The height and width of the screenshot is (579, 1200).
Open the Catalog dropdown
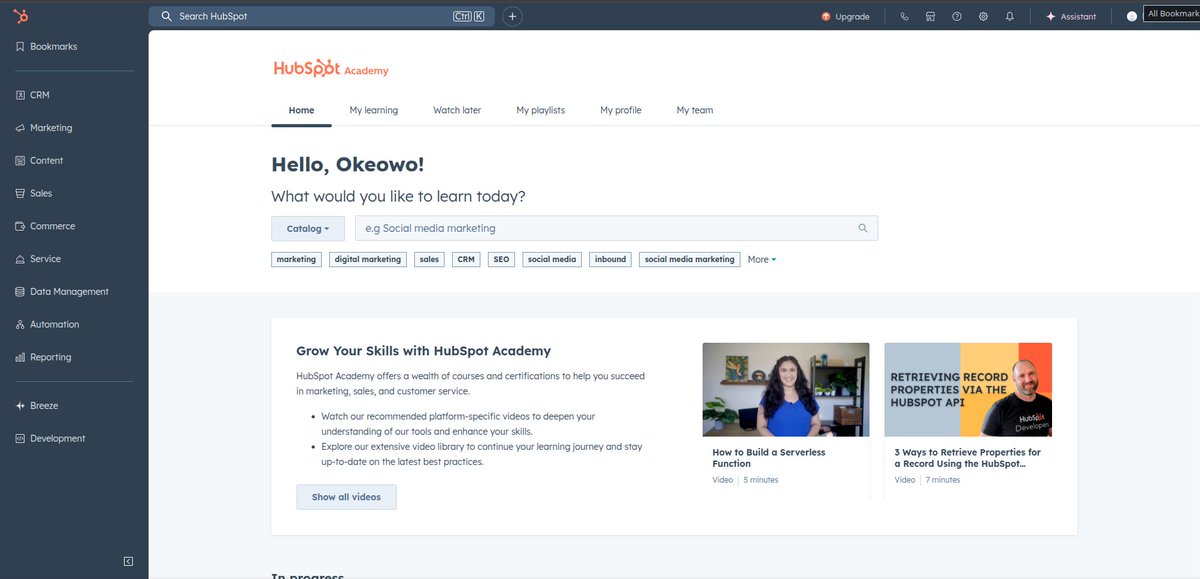tap(308, 228)
